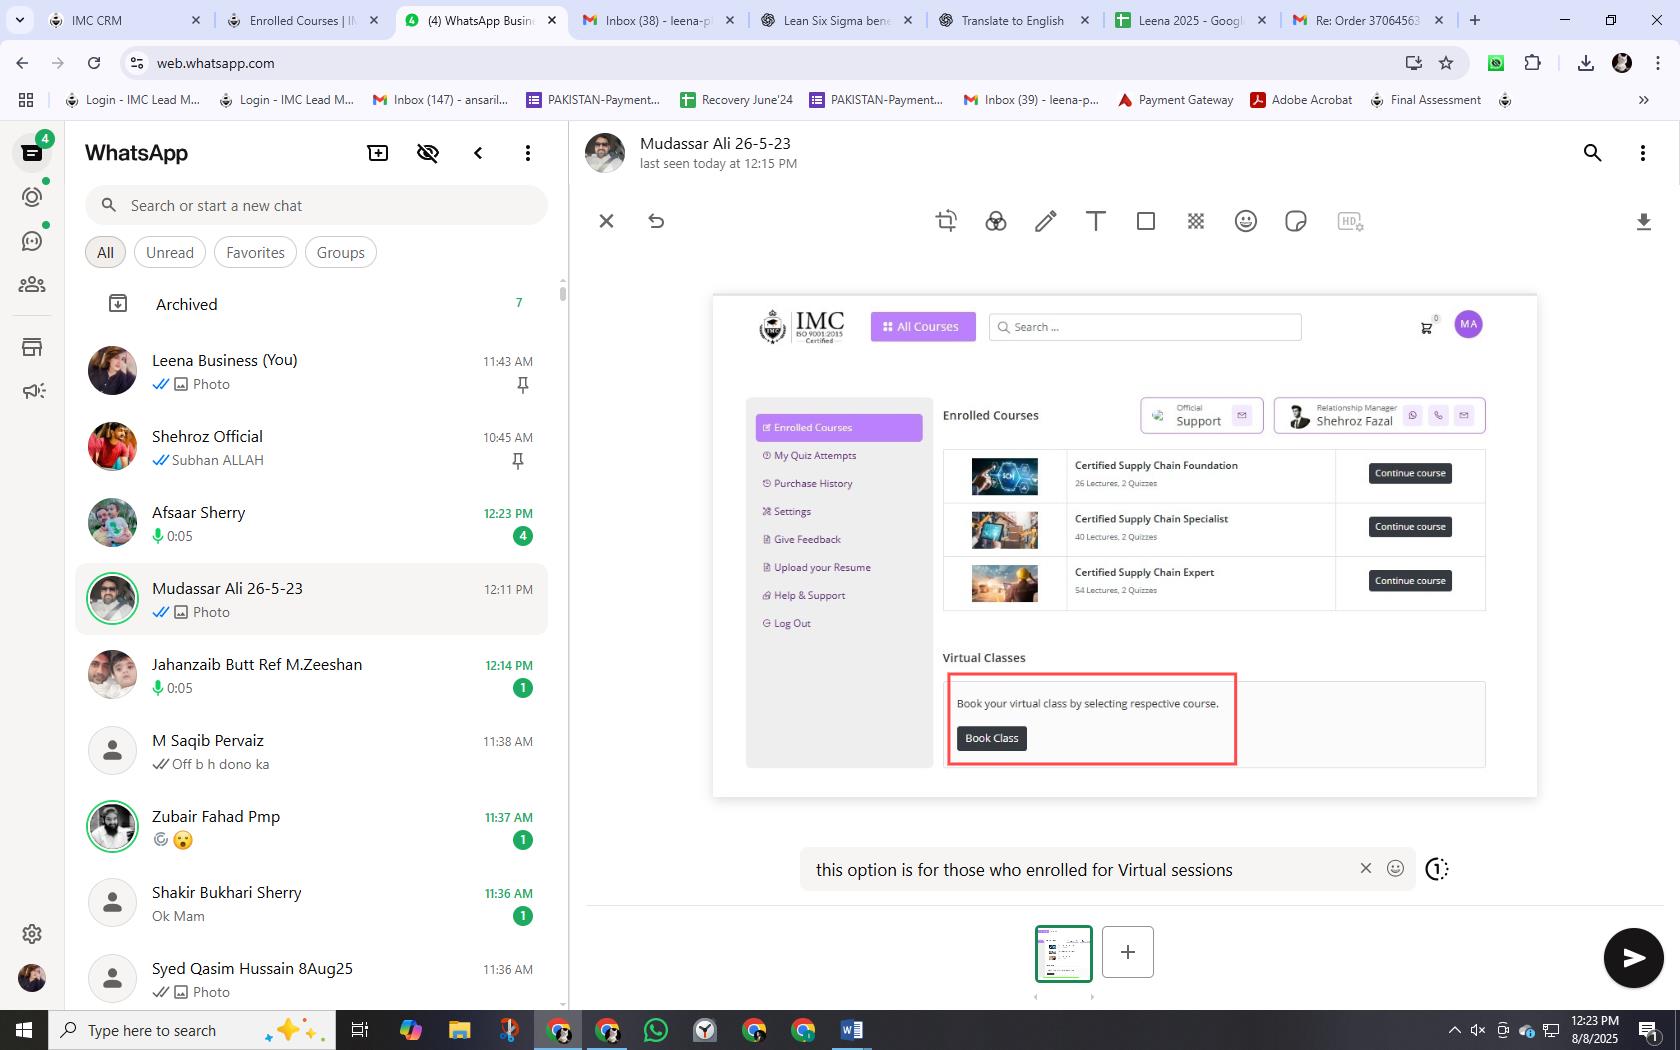The image size is (1680, 1050).
Task: Select the crop and rotate tool
Action: (x=946, y=221)
